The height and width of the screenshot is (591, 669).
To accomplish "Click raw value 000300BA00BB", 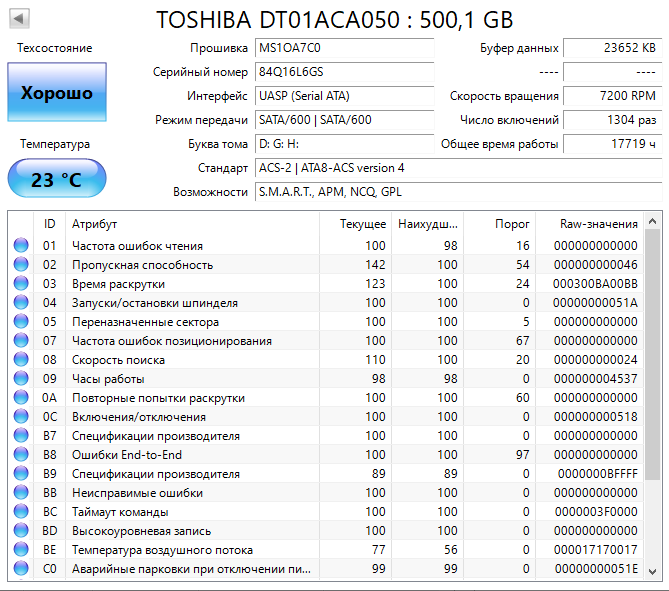I will point(595,283).
